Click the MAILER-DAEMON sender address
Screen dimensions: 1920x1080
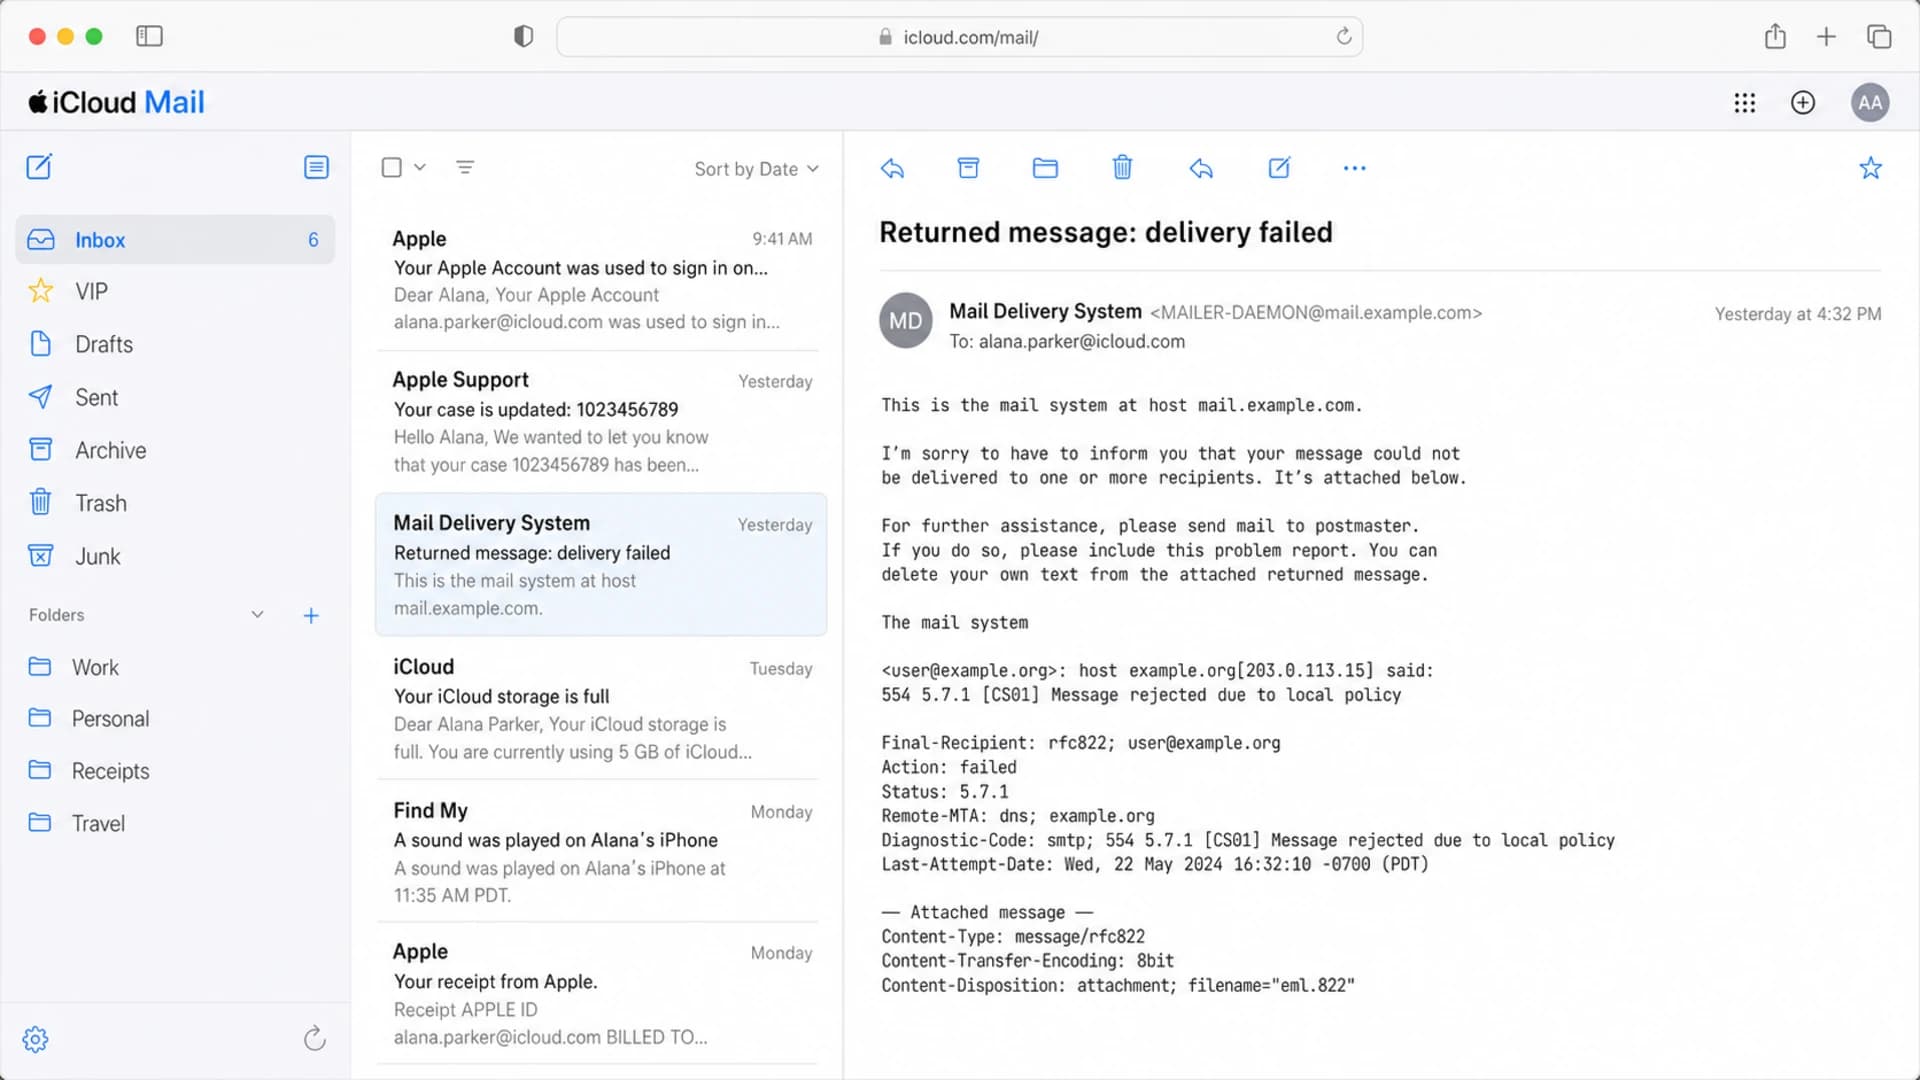[x=1316, y=313]
